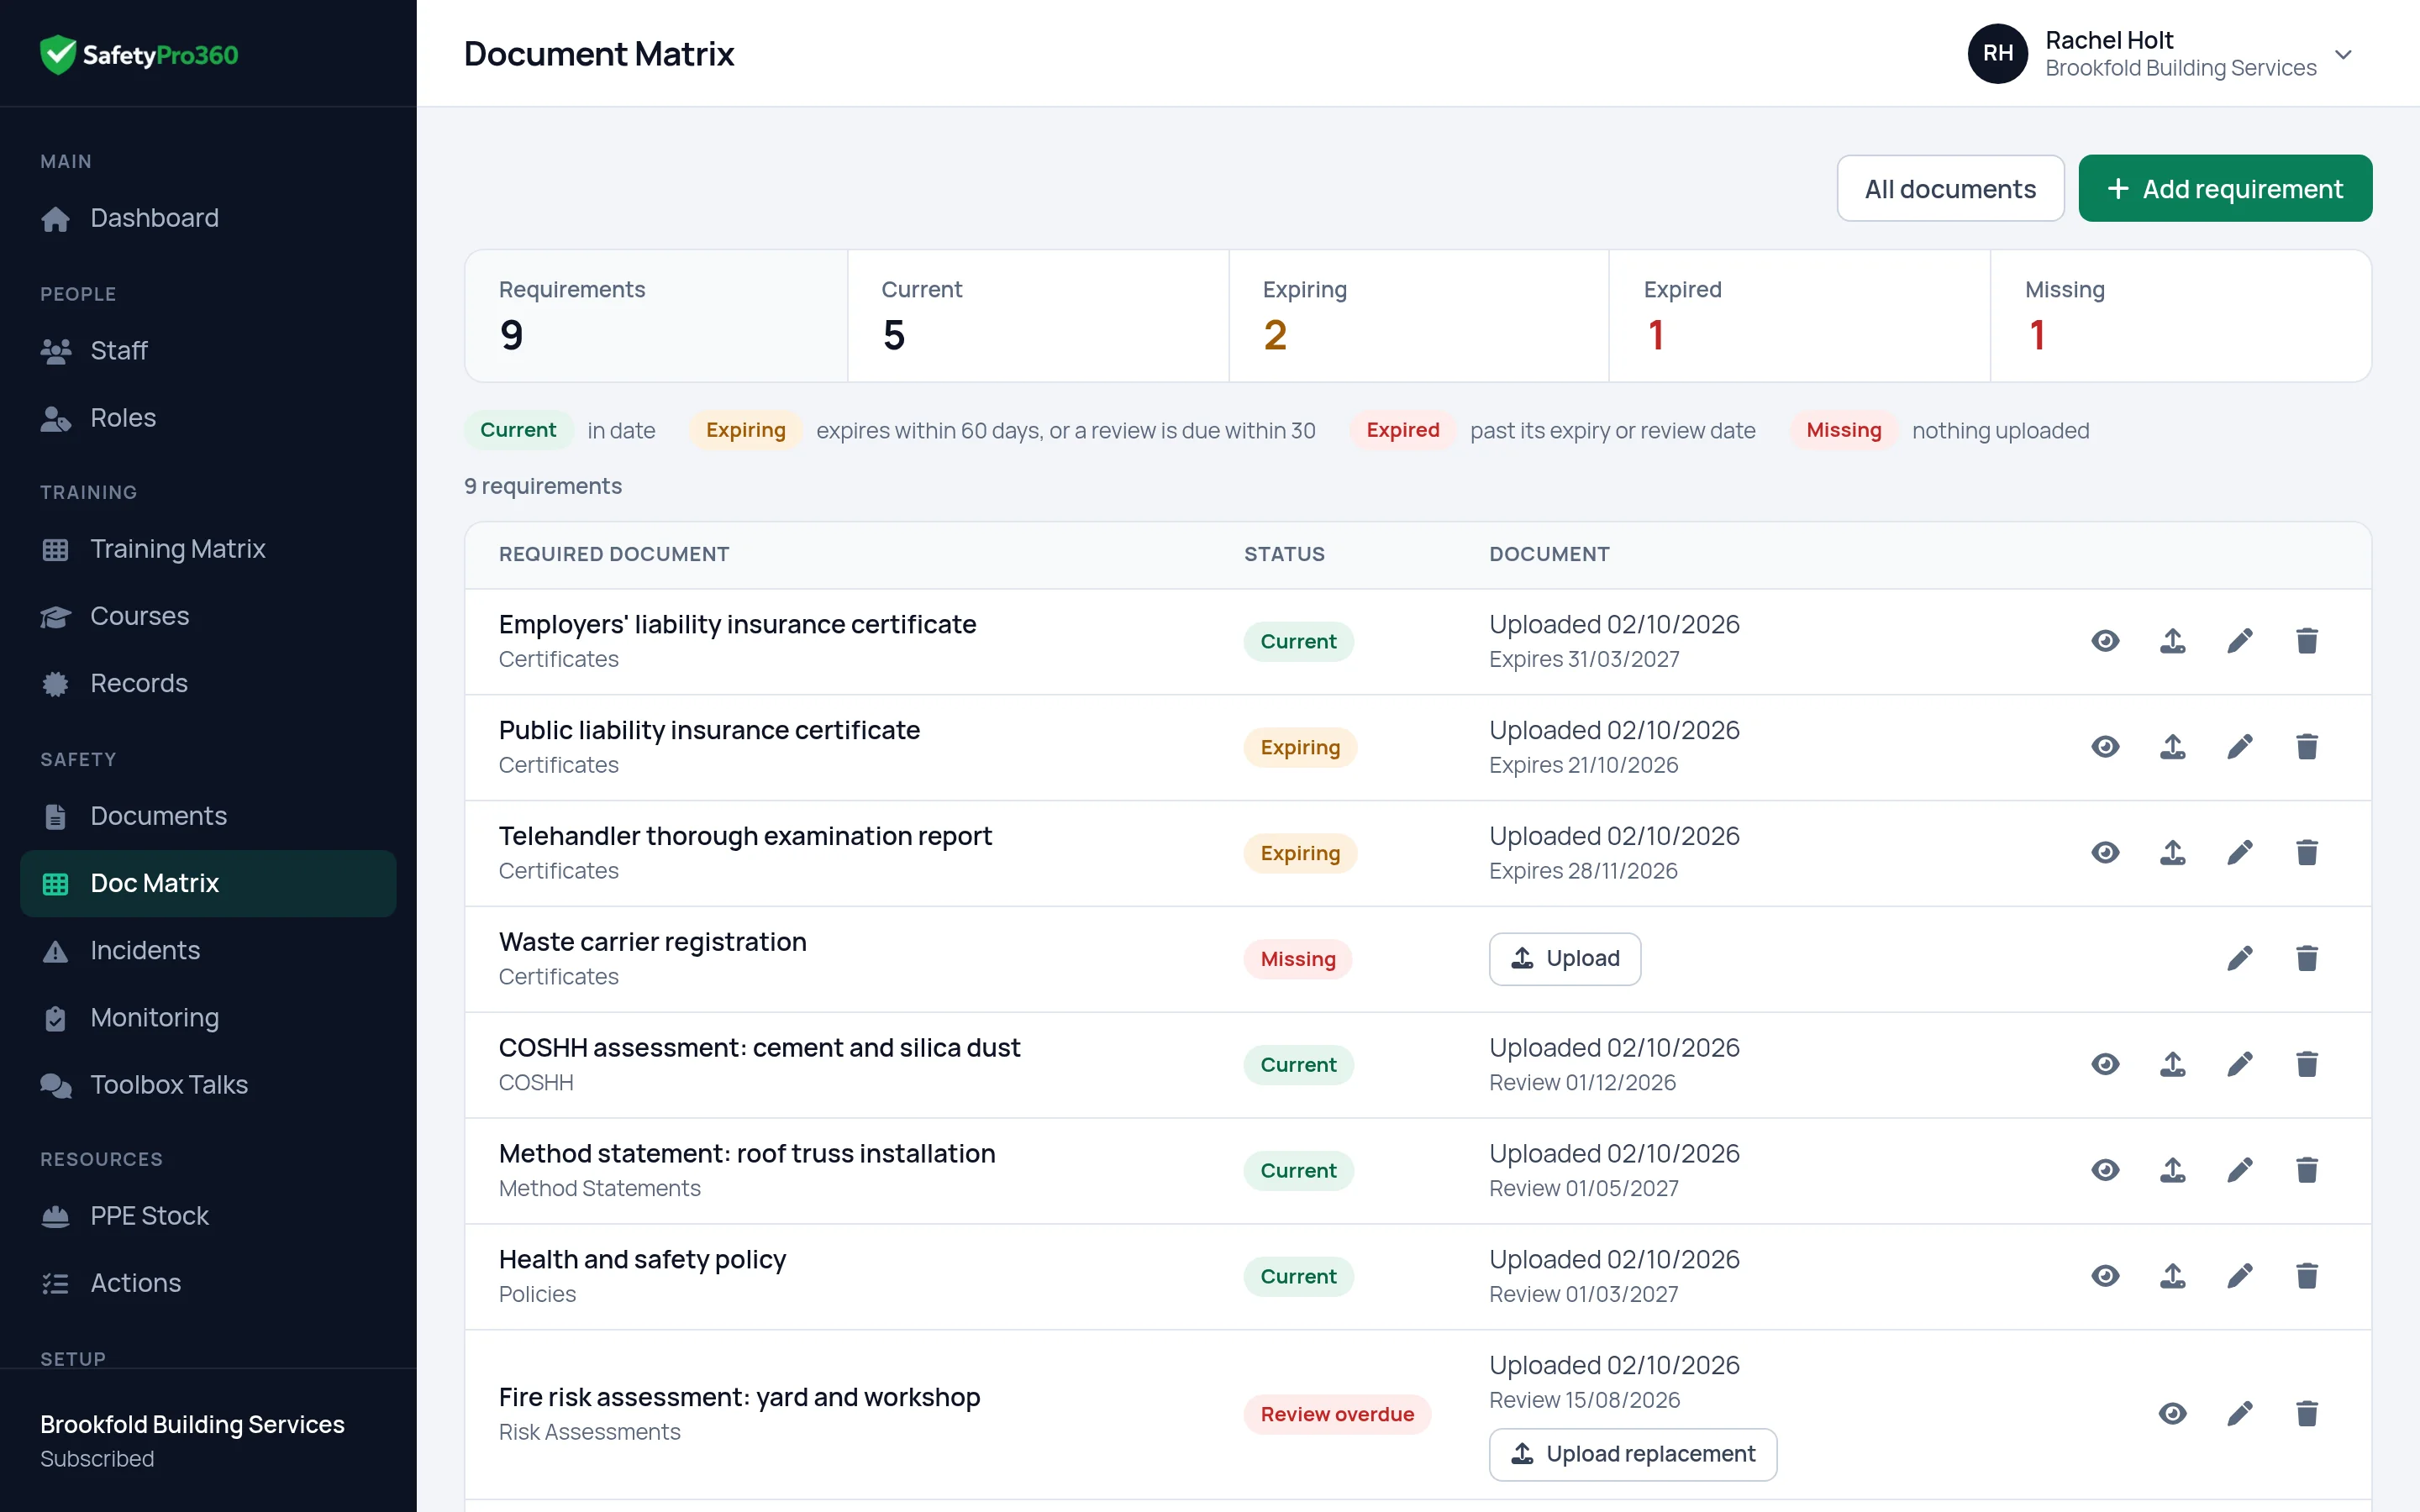Click the Review overdue status badge
The width and height of the screenshot is (2420, 1512).
click(1337, 1414)
